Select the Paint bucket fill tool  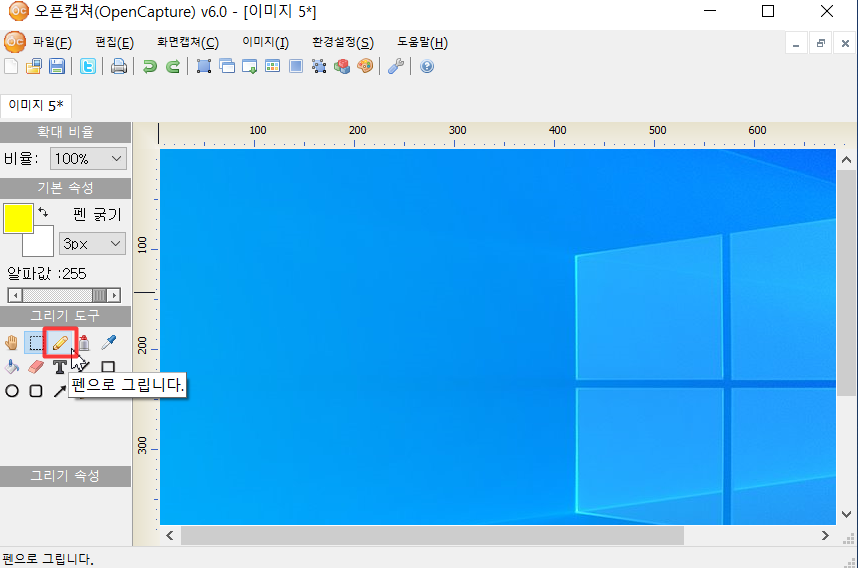(11, 367)
